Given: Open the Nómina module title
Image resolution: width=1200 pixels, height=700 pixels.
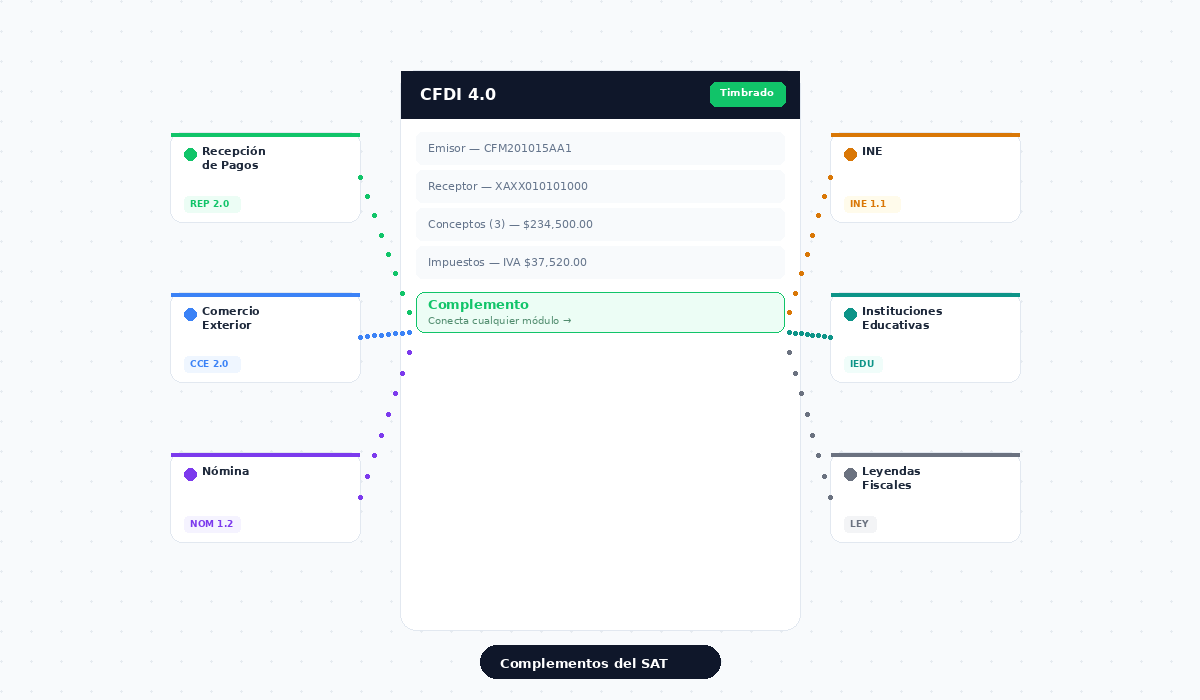Looking at the screenshot, I should [x=226, y=471].
